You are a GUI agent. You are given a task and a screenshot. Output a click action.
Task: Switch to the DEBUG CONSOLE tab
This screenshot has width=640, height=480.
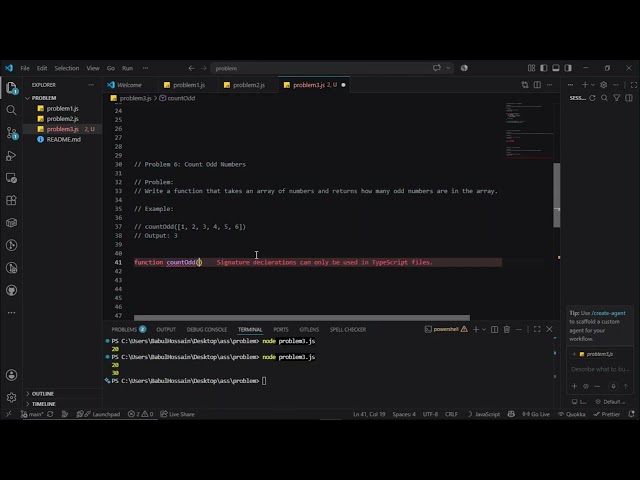pos(207,329)
